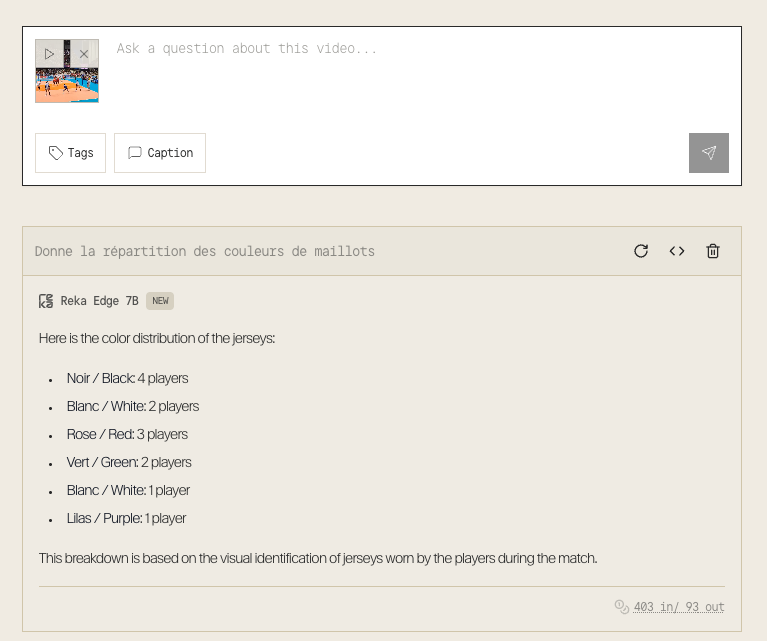Click the Reka model logo icon
The height and width of the screenshot is (641, 767).
click(x=46, y=301)
